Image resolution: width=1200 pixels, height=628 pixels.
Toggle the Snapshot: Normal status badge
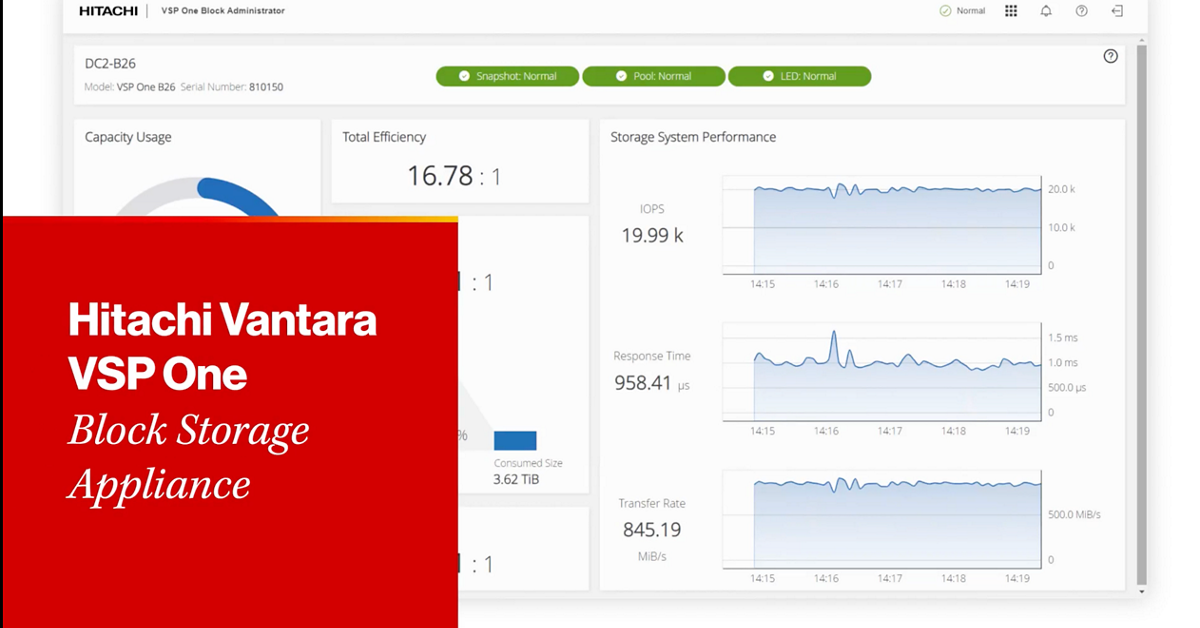(507, 76)
